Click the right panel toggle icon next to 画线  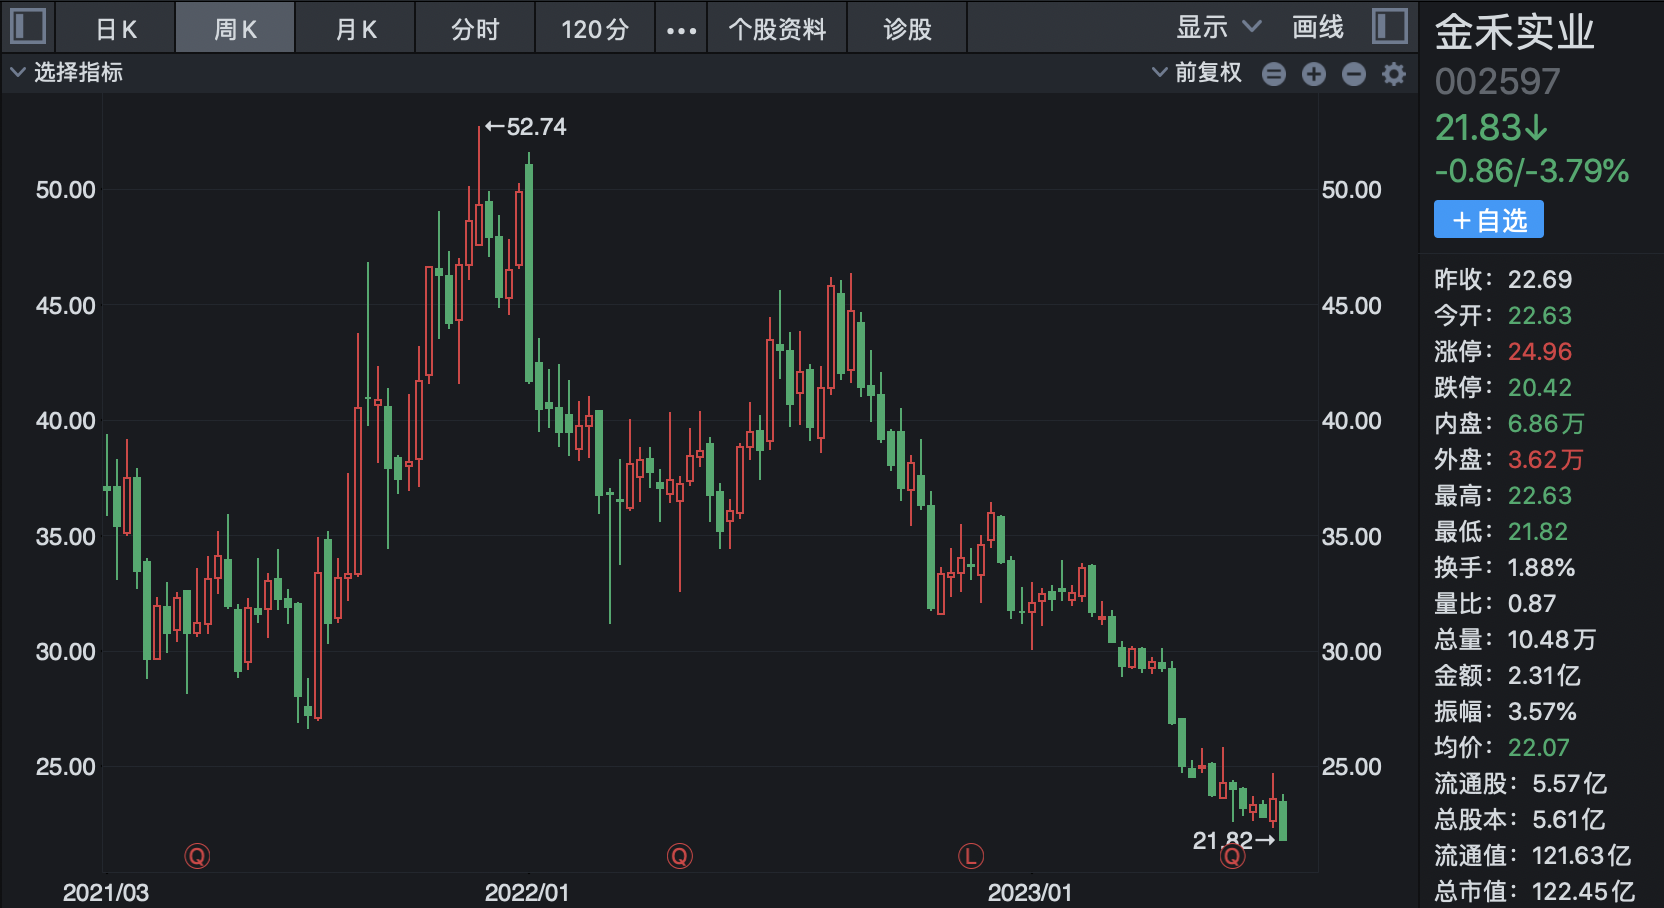[x=1392, y=26]
